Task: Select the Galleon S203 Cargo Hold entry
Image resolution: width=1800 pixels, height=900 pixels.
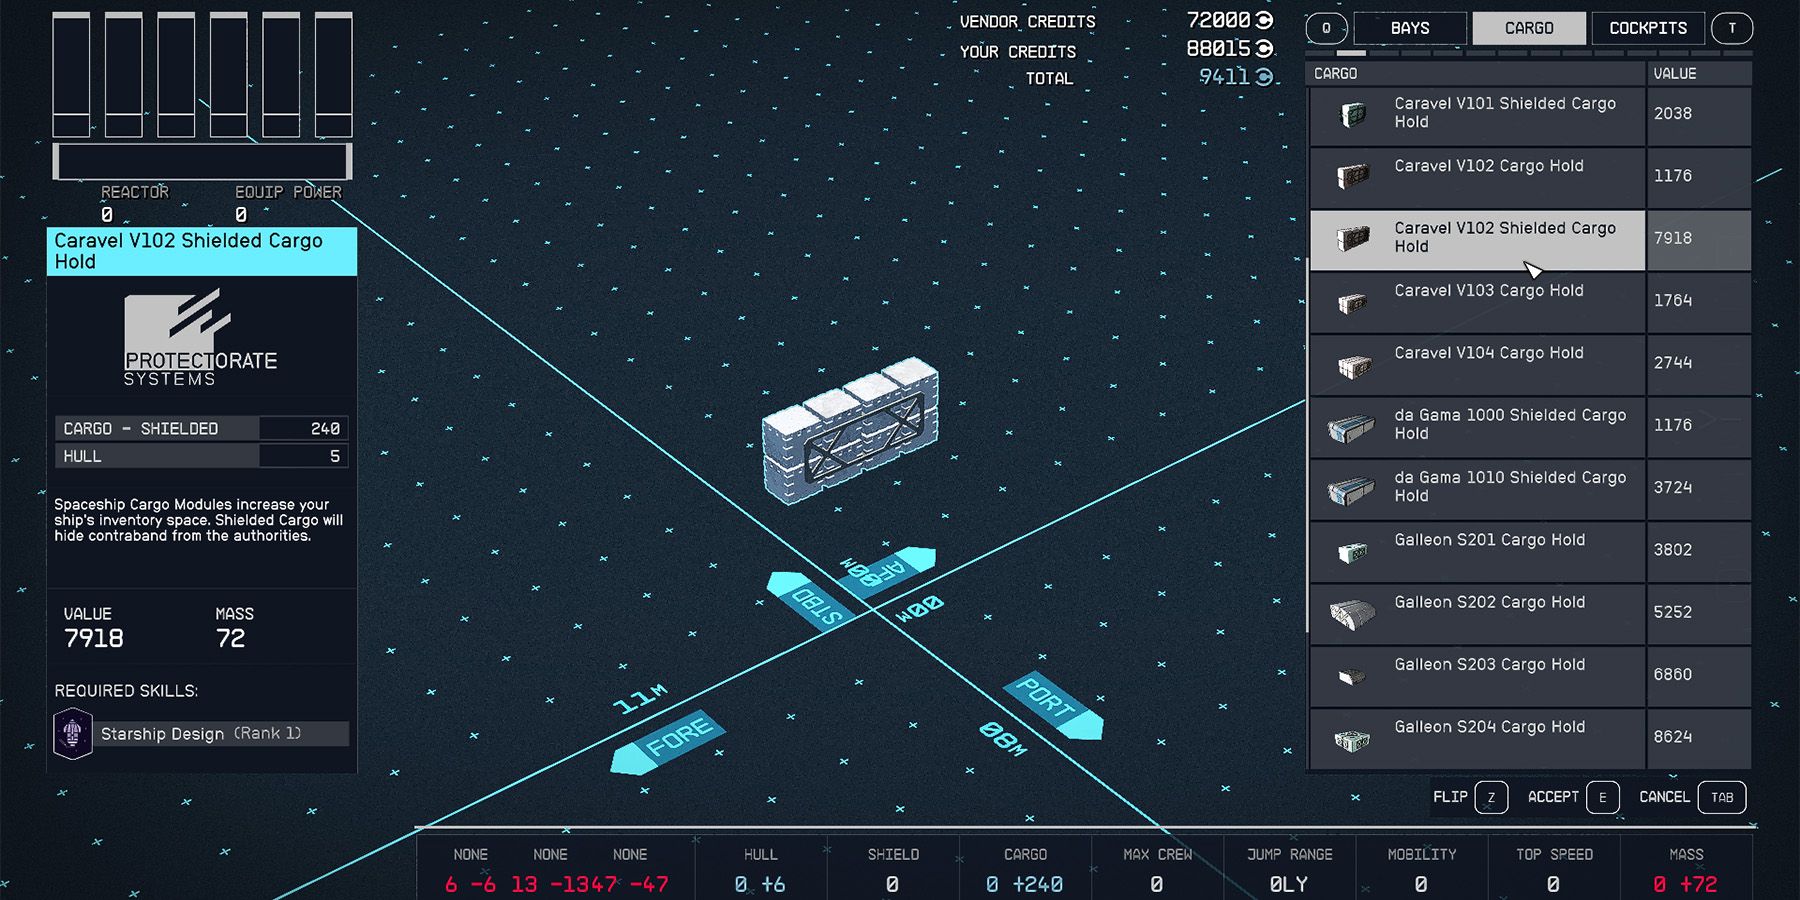Action: click(x=1480, y=675)
